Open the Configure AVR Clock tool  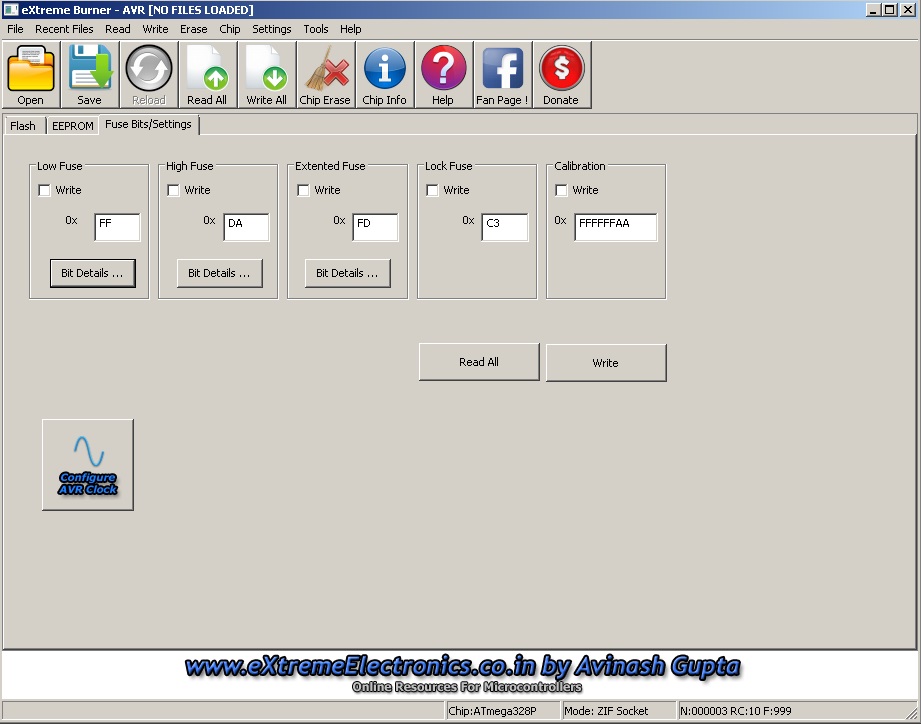[88, 464]
